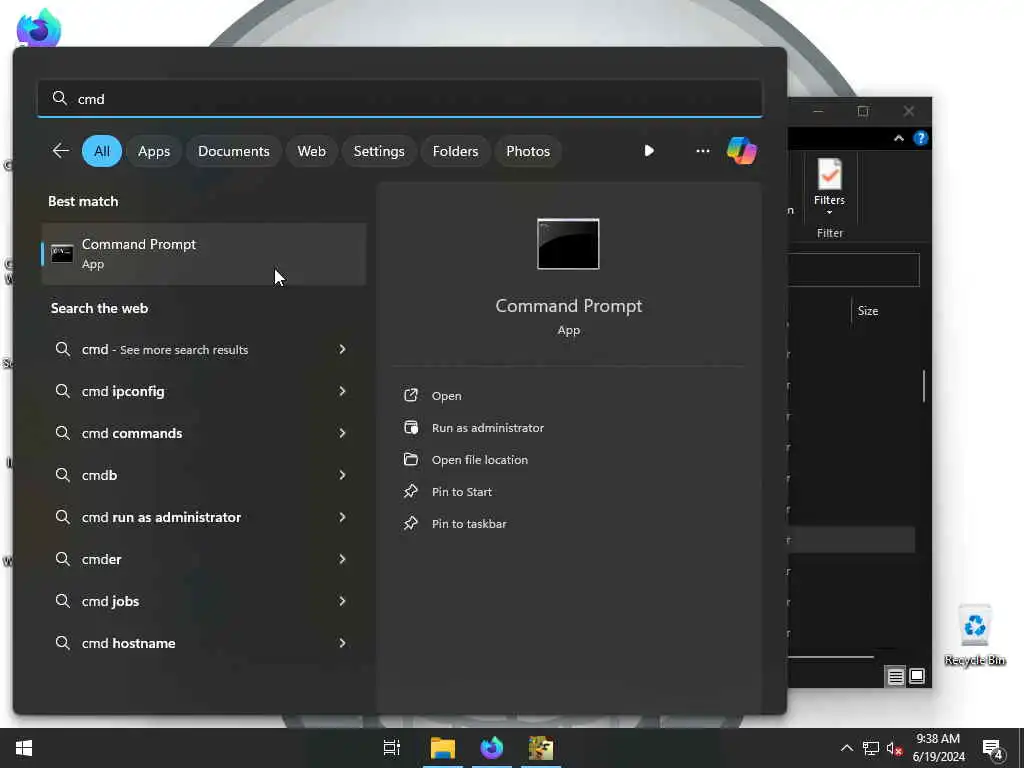
Task: Open Task View on the taskbar
Action: (391, 748)
